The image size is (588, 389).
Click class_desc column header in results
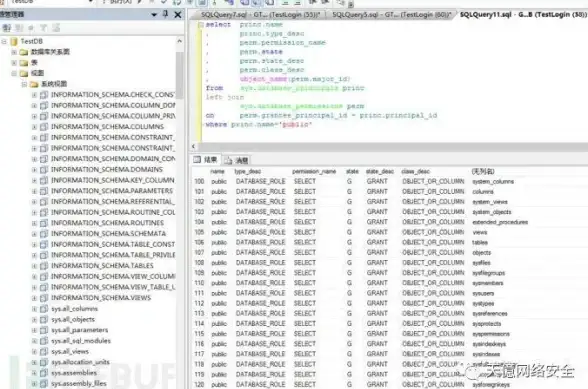(x=416, y=171)
